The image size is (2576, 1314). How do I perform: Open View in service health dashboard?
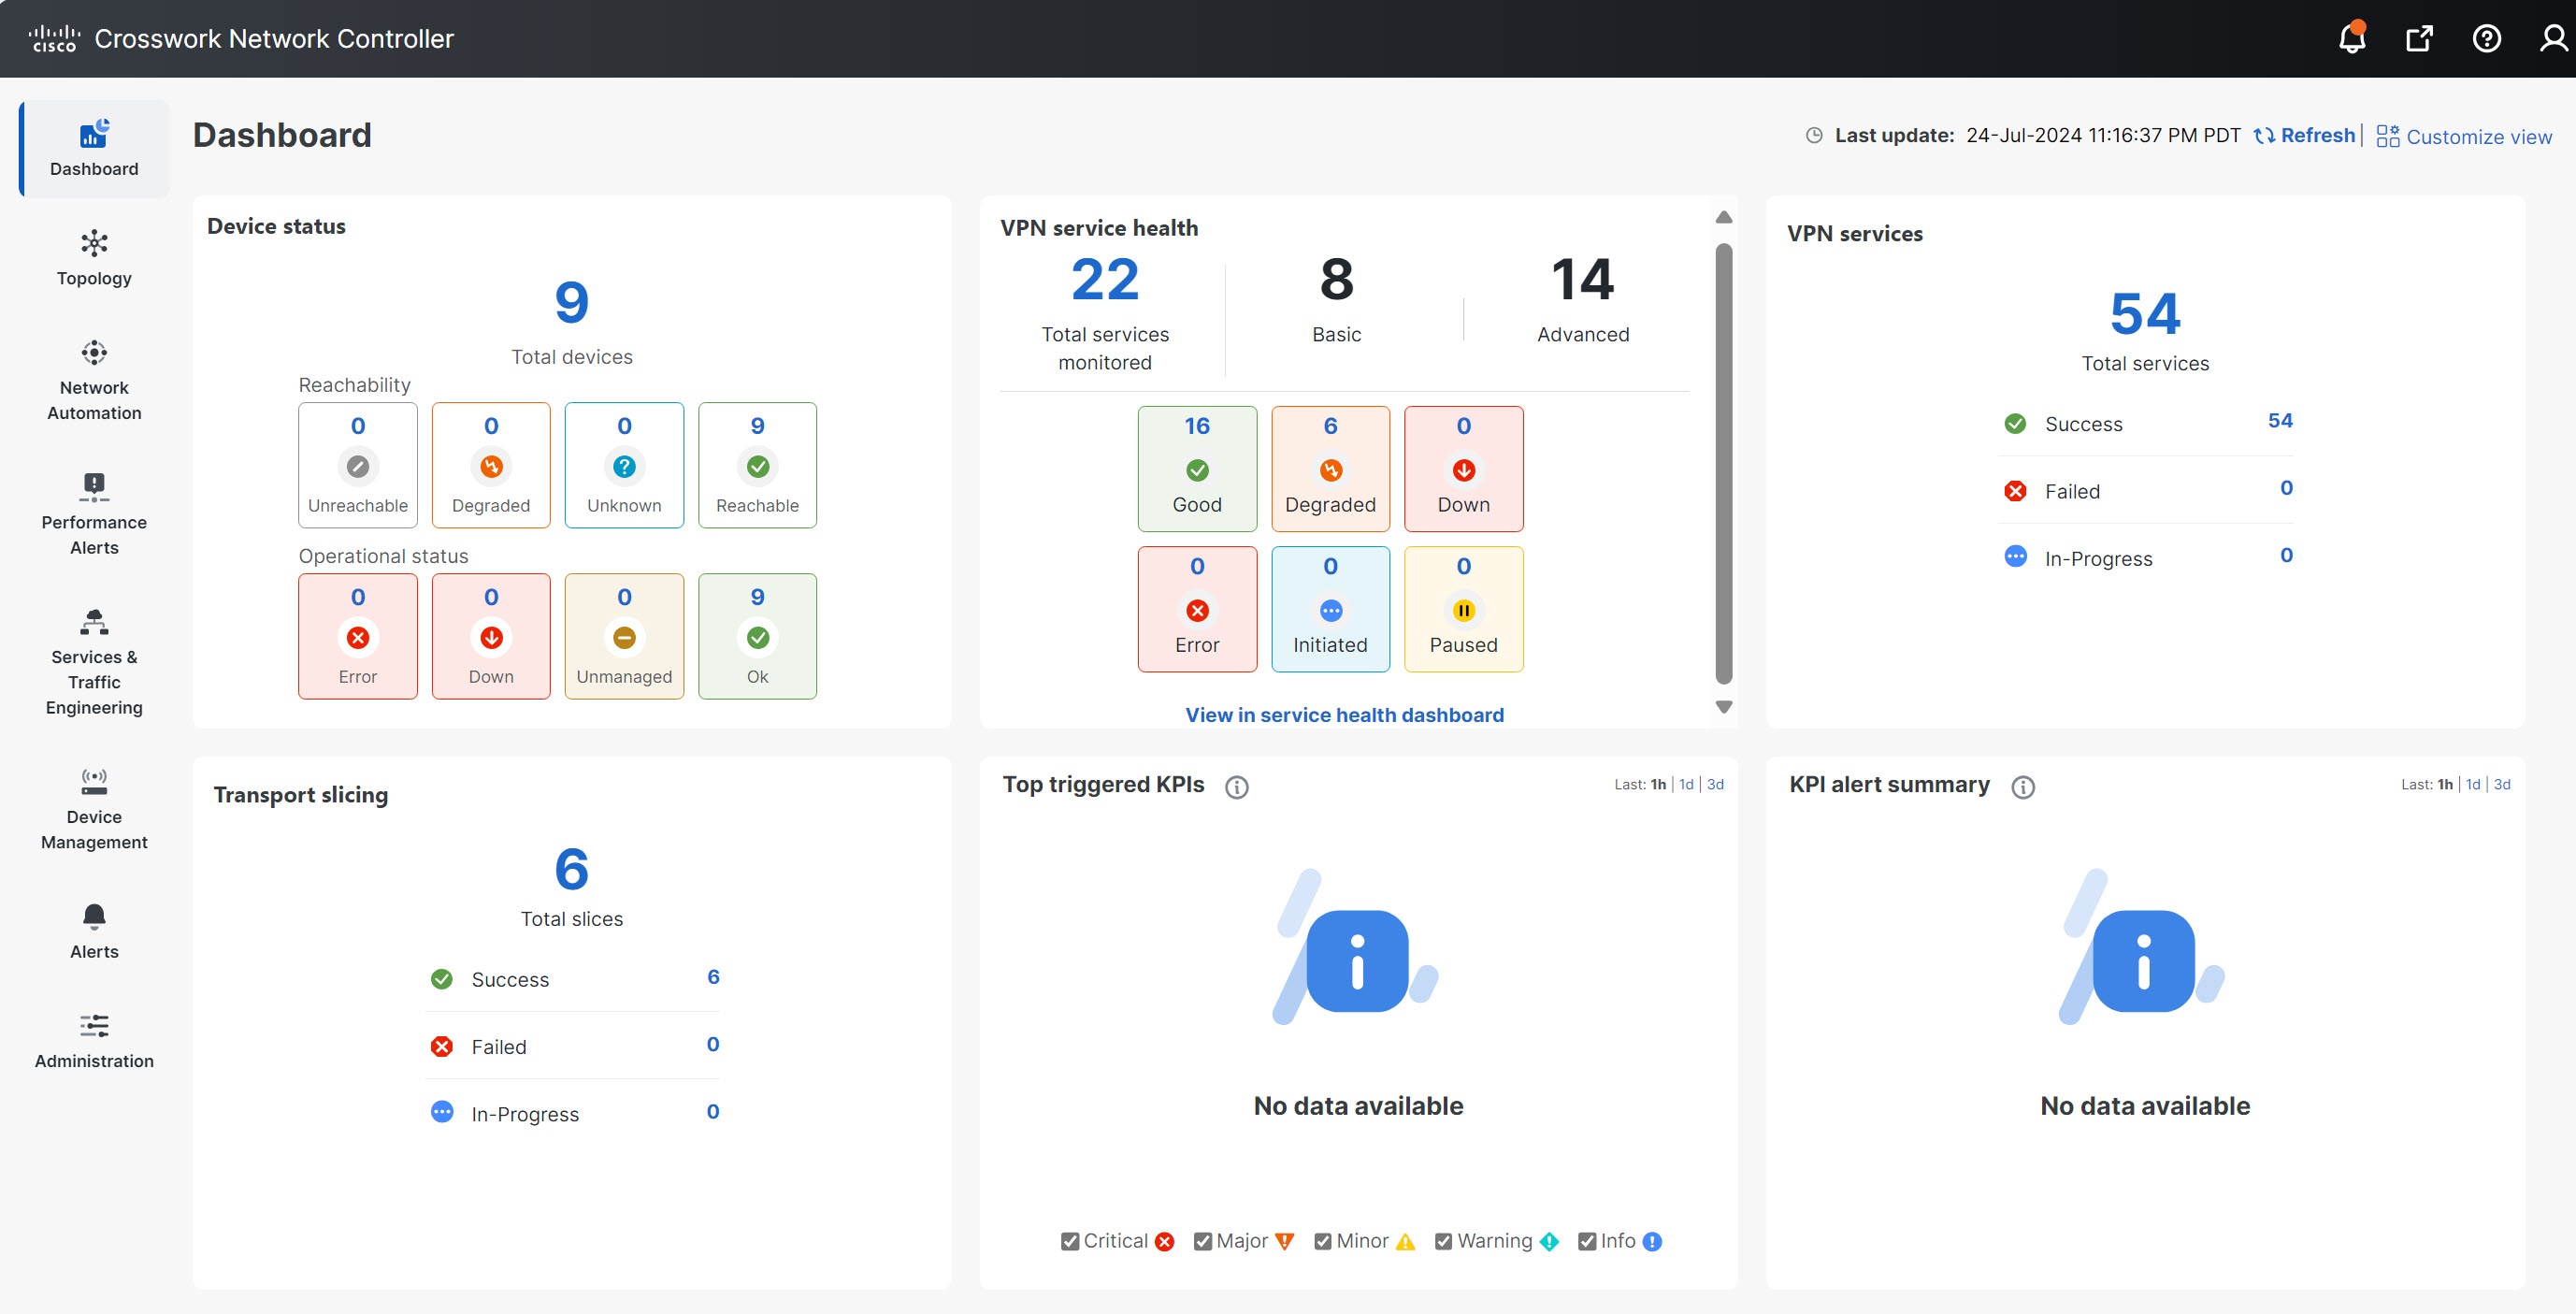pos(1344,714)
